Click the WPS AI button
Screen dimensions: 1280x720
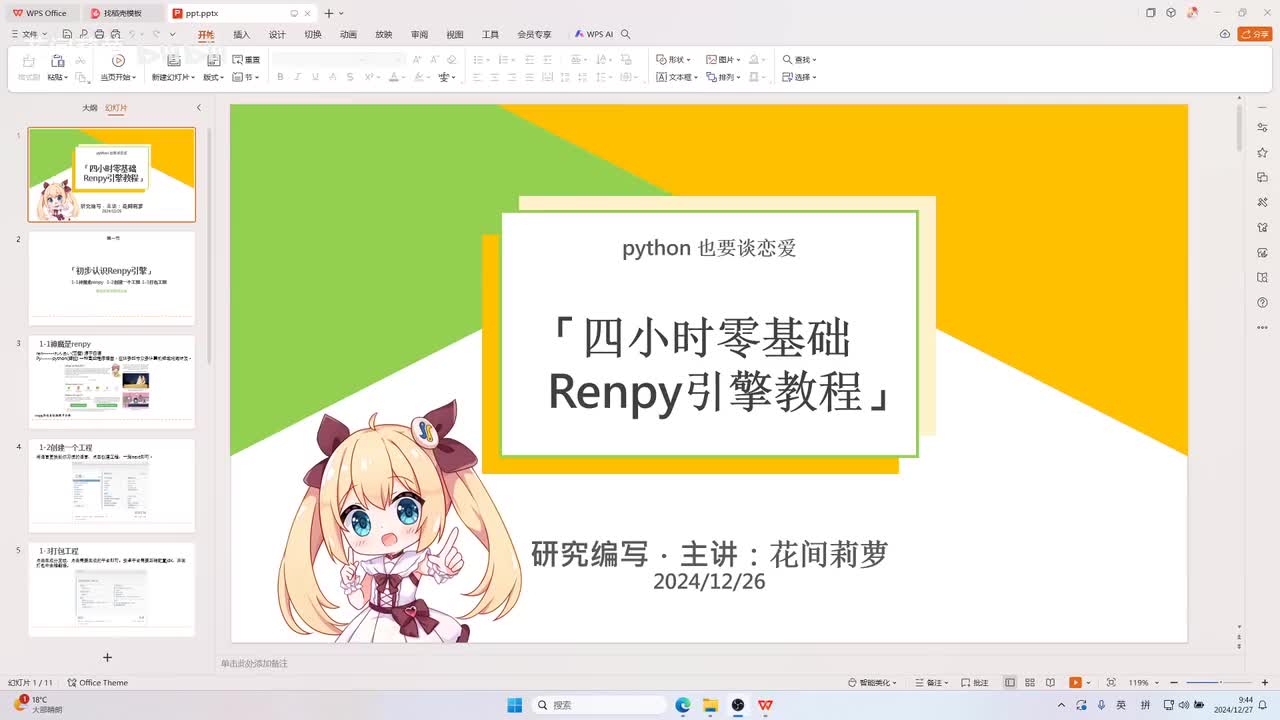pos(594,34)
